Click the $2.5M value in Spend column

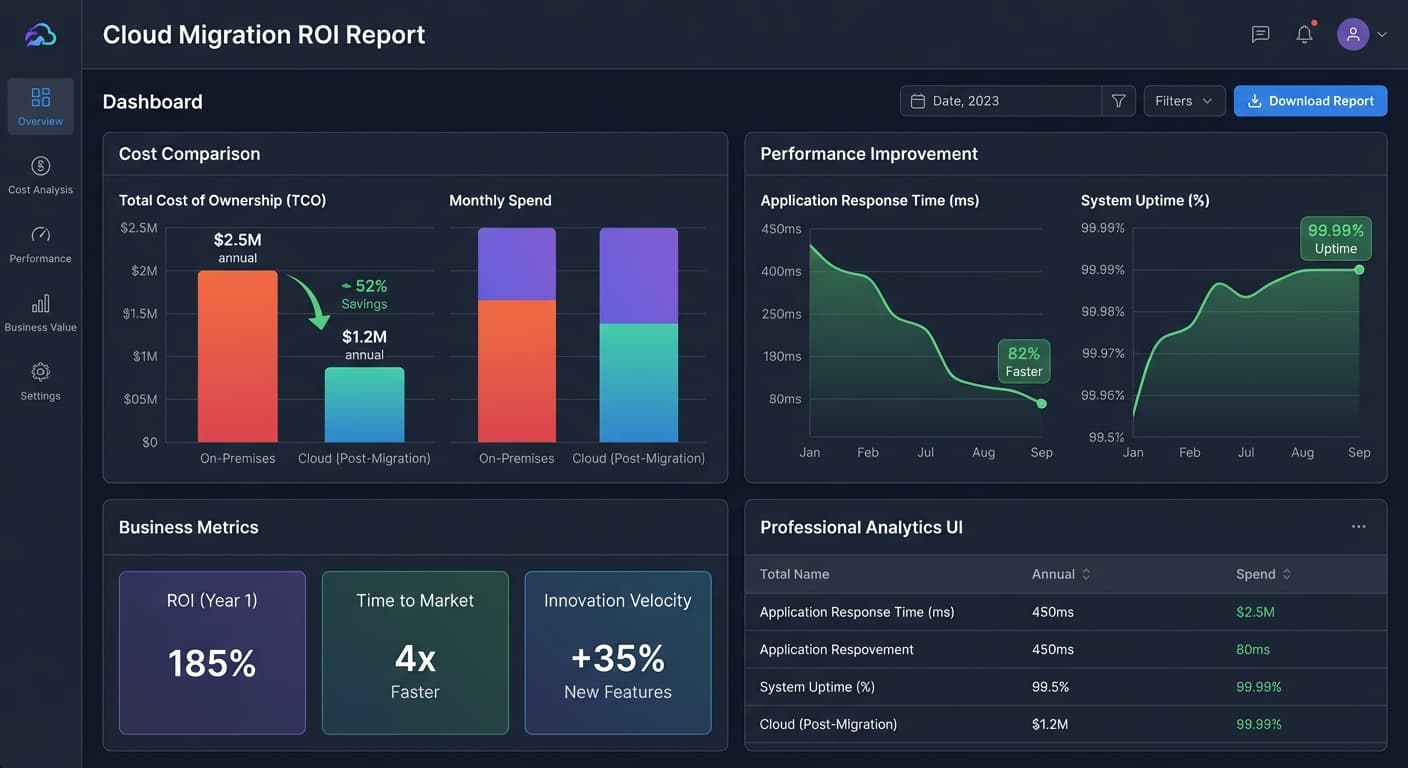(1255, 612)
